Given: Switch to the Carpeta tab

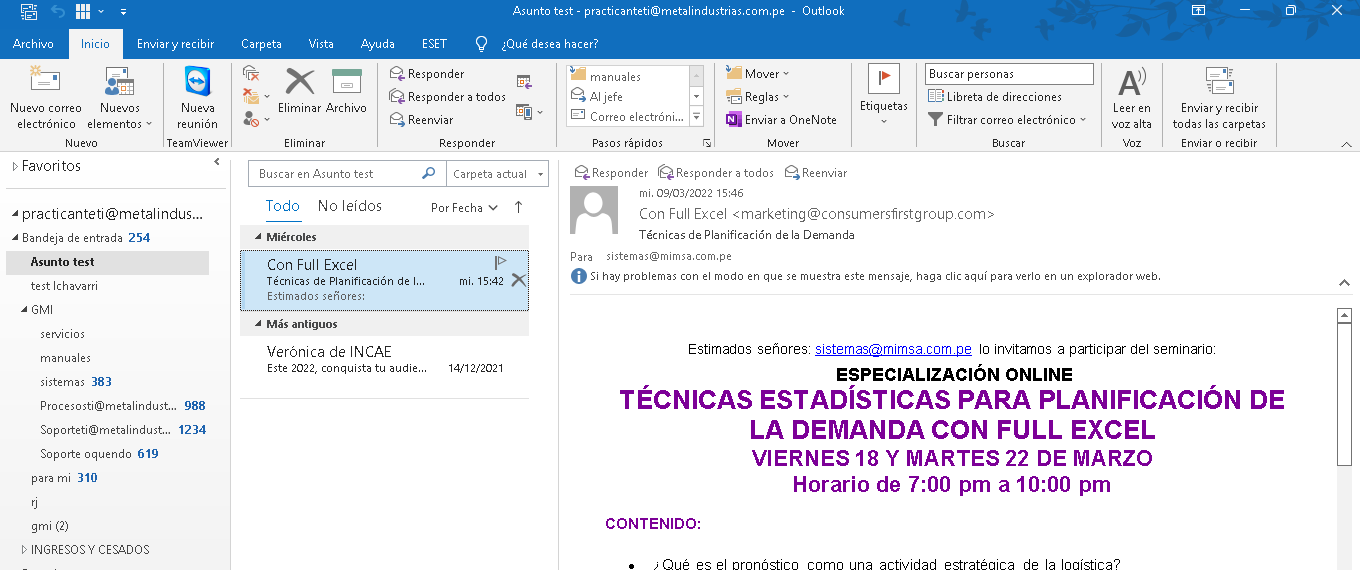Looking at the screenshot, I should (261, 44).
